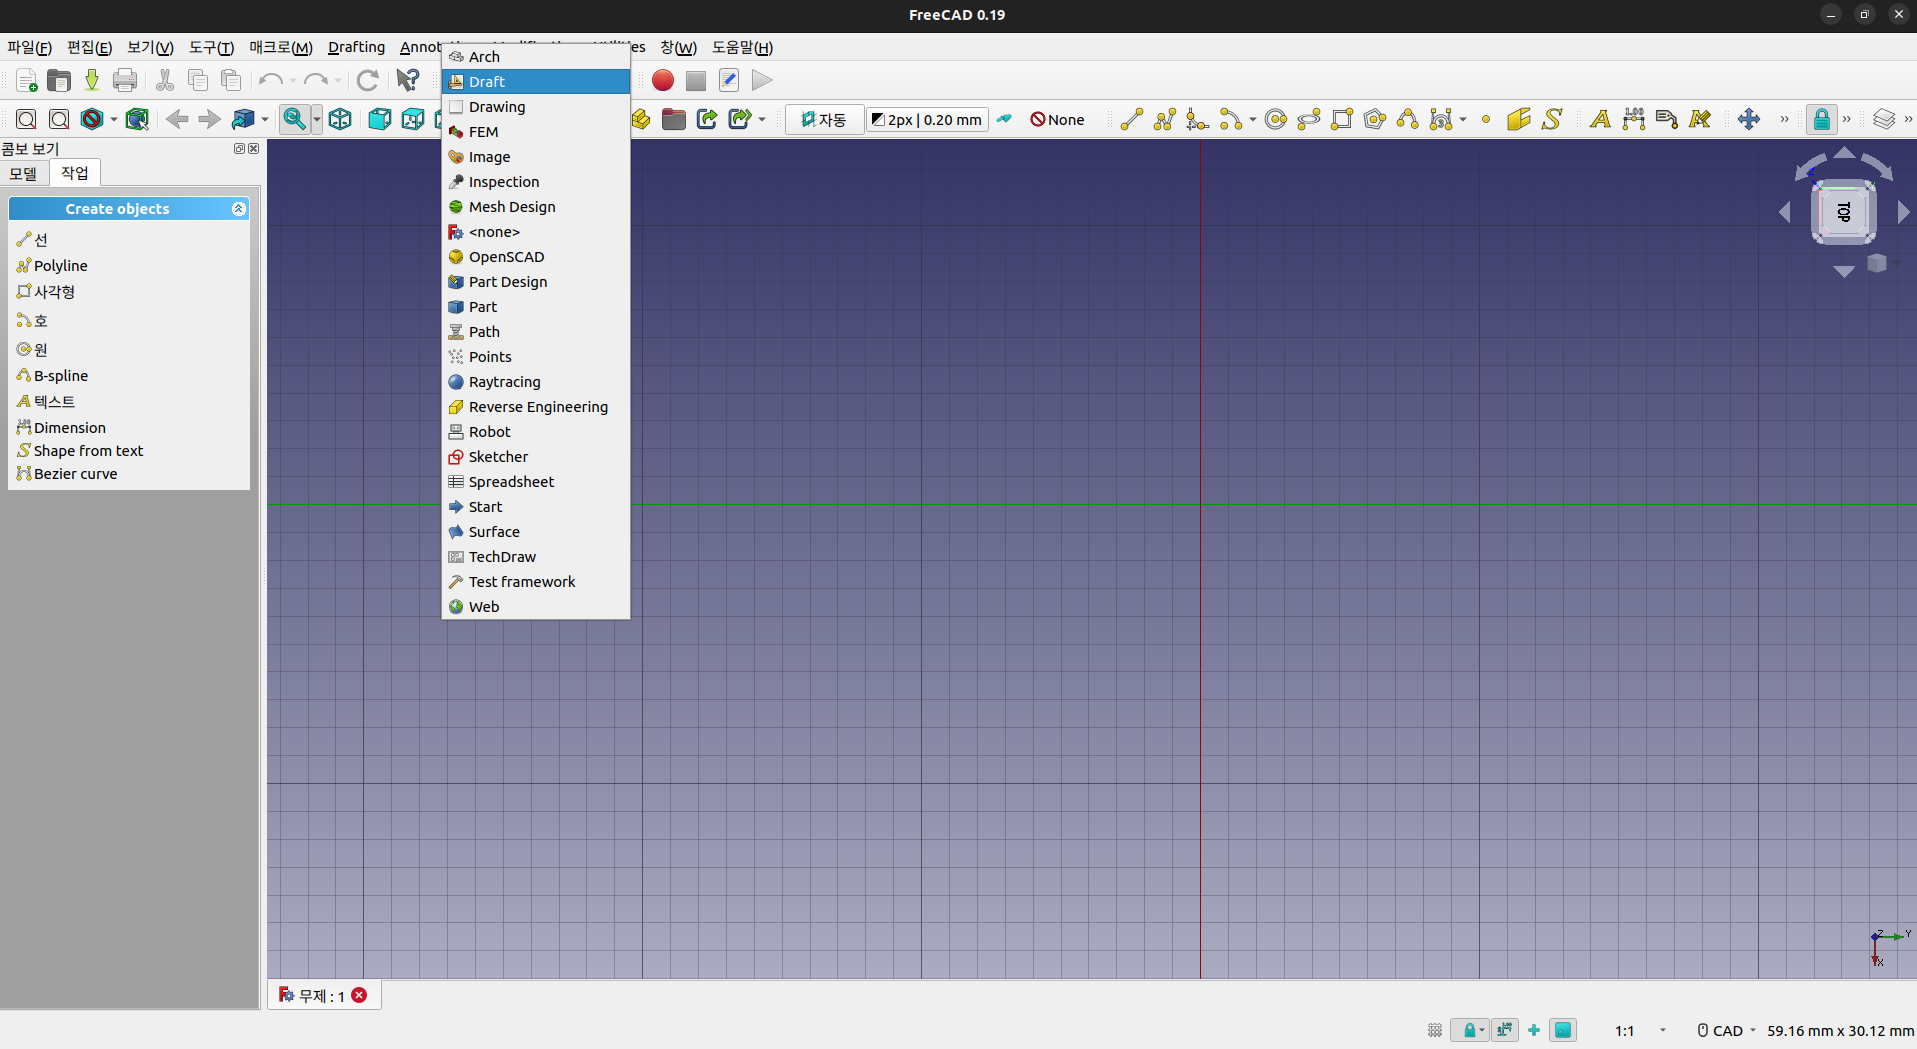Select the Draft Dimension tool icon
This screenshot has height=1049, width=1917.
(1634, 120)
